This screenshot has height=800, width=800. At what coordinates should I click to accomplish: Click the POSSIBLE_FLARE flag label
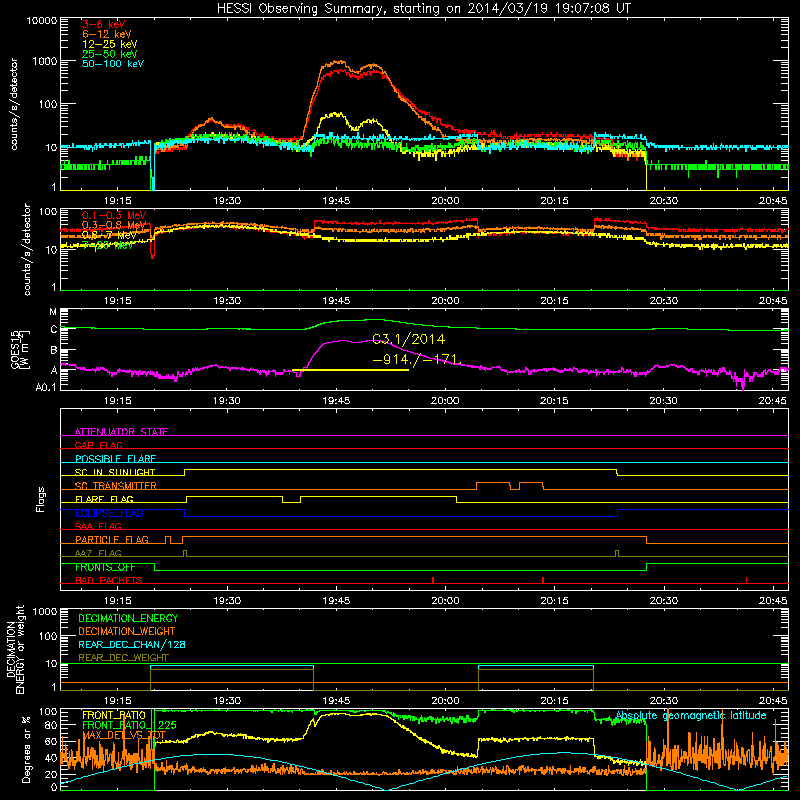115,459
